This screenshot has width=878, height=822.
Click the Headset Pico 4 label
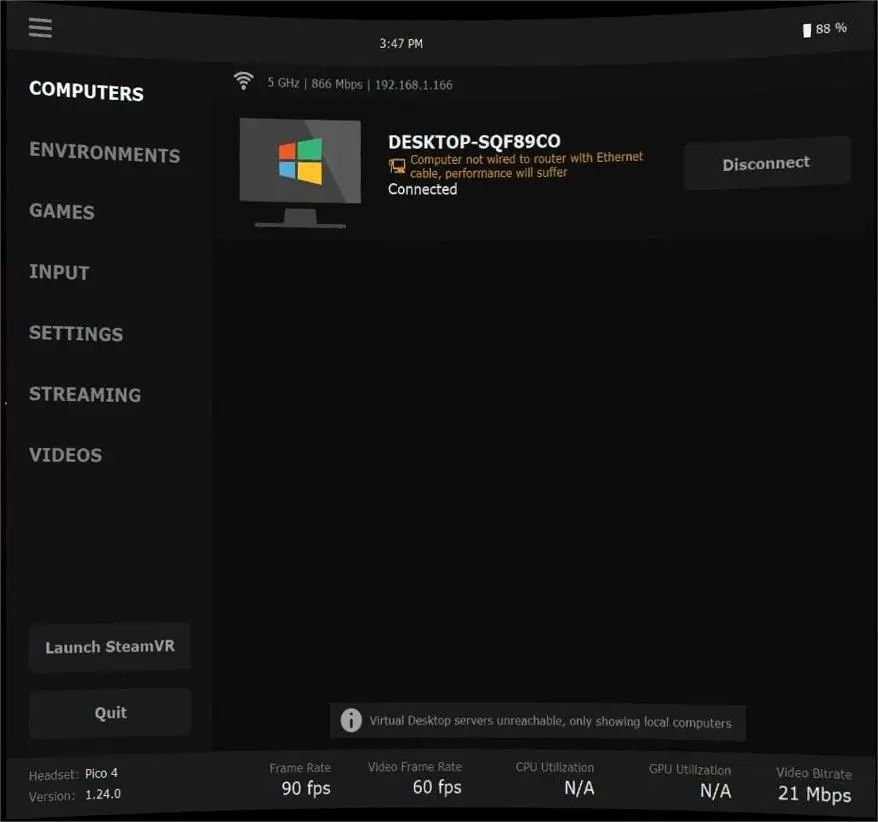pos(73,774)
